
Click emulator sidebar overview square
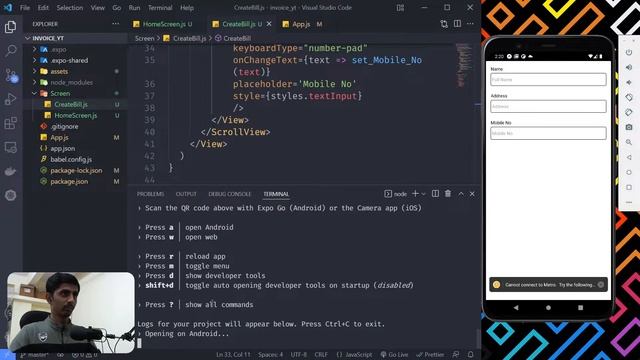629,187
